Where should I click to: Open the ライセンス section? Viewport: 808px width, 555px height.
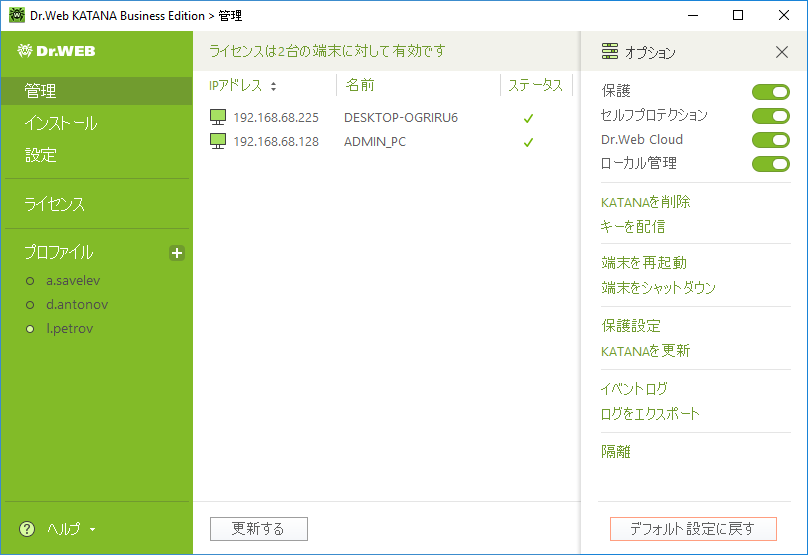tap(54, 204)
